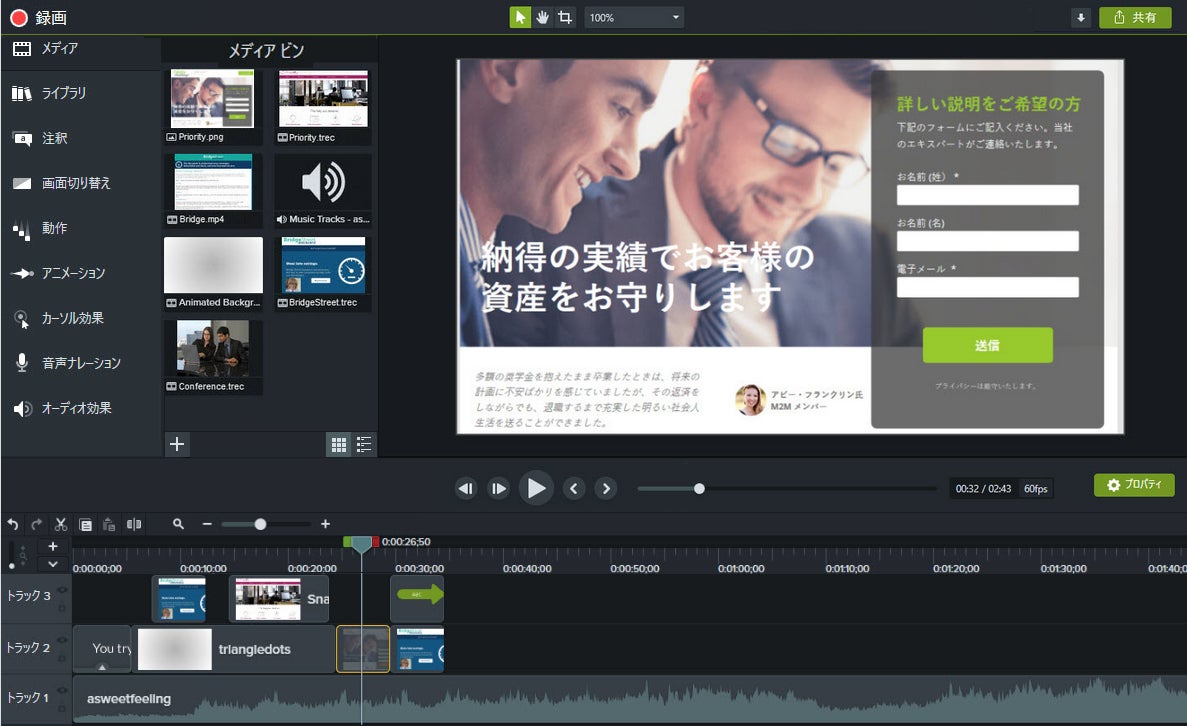Screen dimensions: 1187x726
Task: Click the playback progress slider handle
Action: pyautogui.click(x=699, y=488)
